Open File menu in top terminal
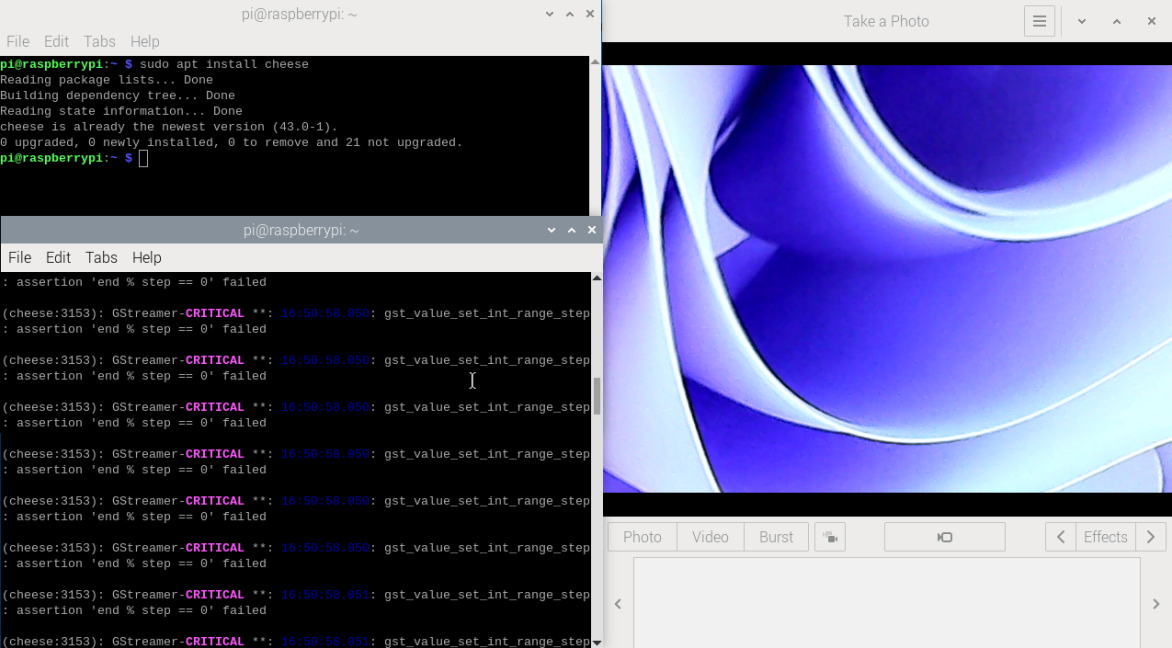The image size is (1172, 648). (x=18, y=42)
